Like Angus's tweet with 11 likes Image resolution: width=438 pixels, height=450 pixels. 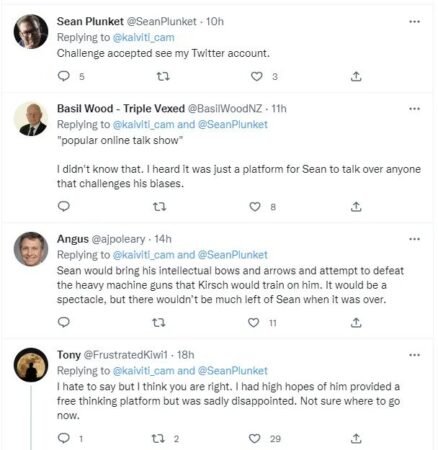click(254, 323)
